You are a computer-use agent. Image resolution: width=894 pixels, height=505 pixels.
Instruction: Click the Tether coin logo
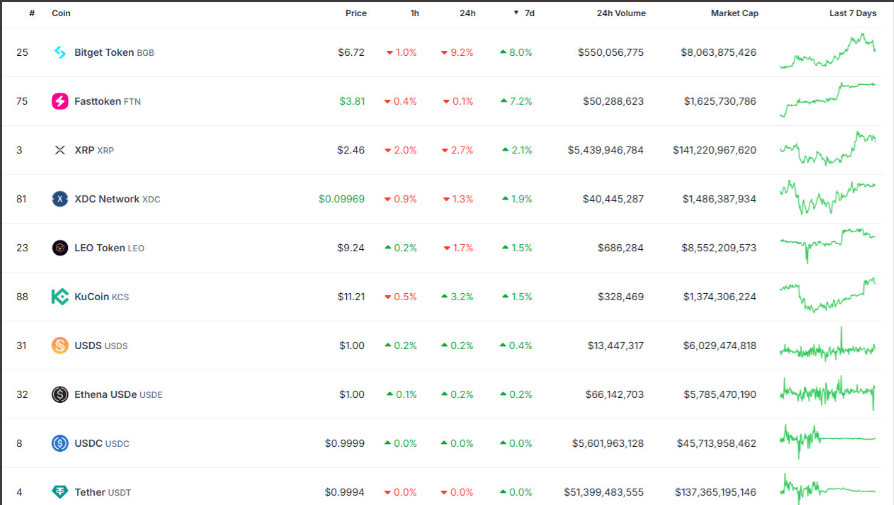[60, 492]
